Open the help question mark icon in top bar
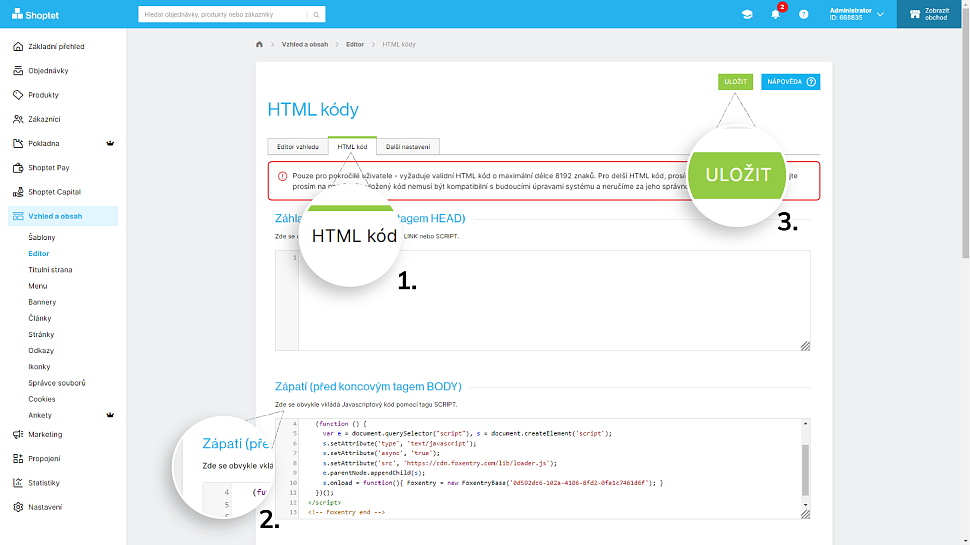The width and height of the screenshot is (970, 545). pos(804,14)
